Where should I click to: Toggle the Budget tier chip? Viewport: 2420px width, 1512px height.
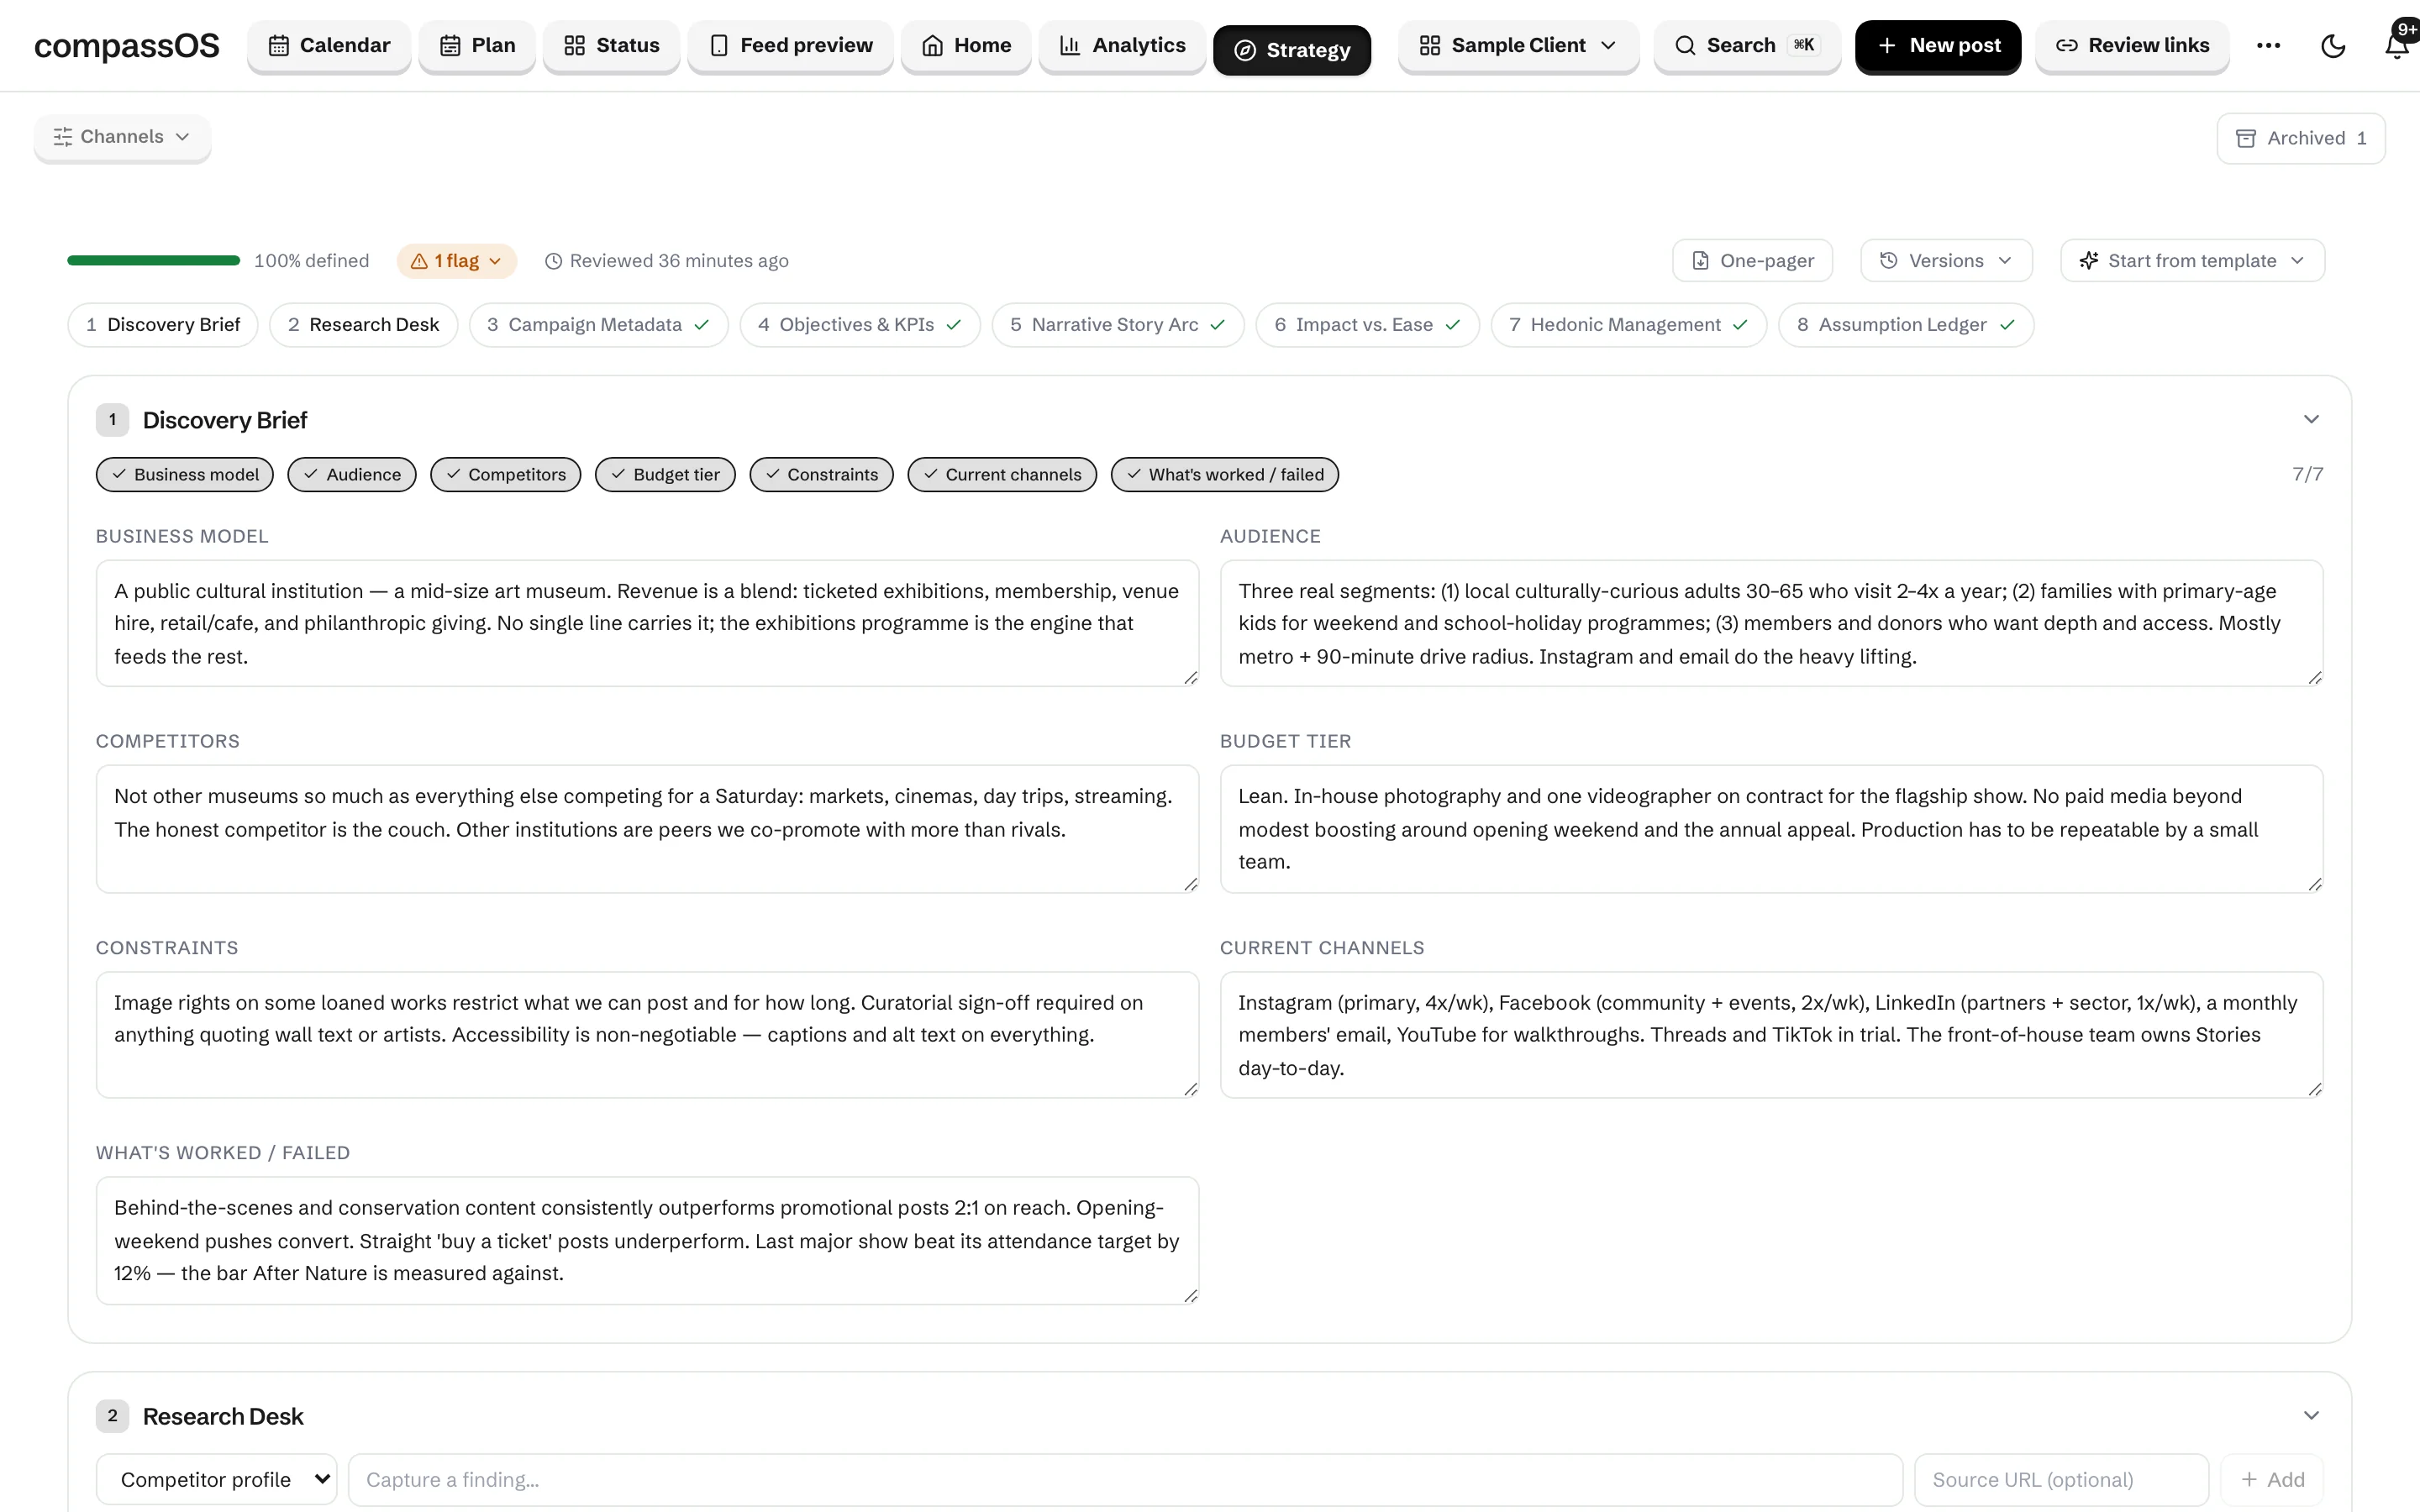[x=665, y=475]
